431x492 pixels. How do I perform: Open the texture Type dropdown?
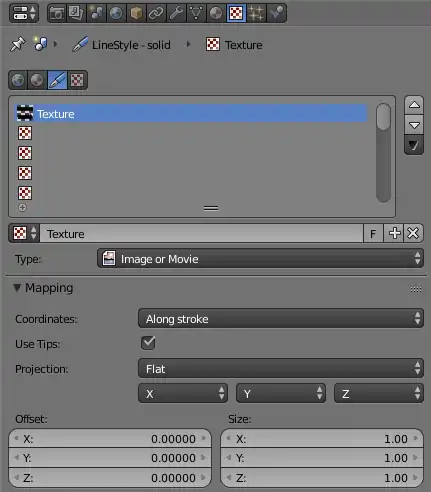tap(260, 259)
